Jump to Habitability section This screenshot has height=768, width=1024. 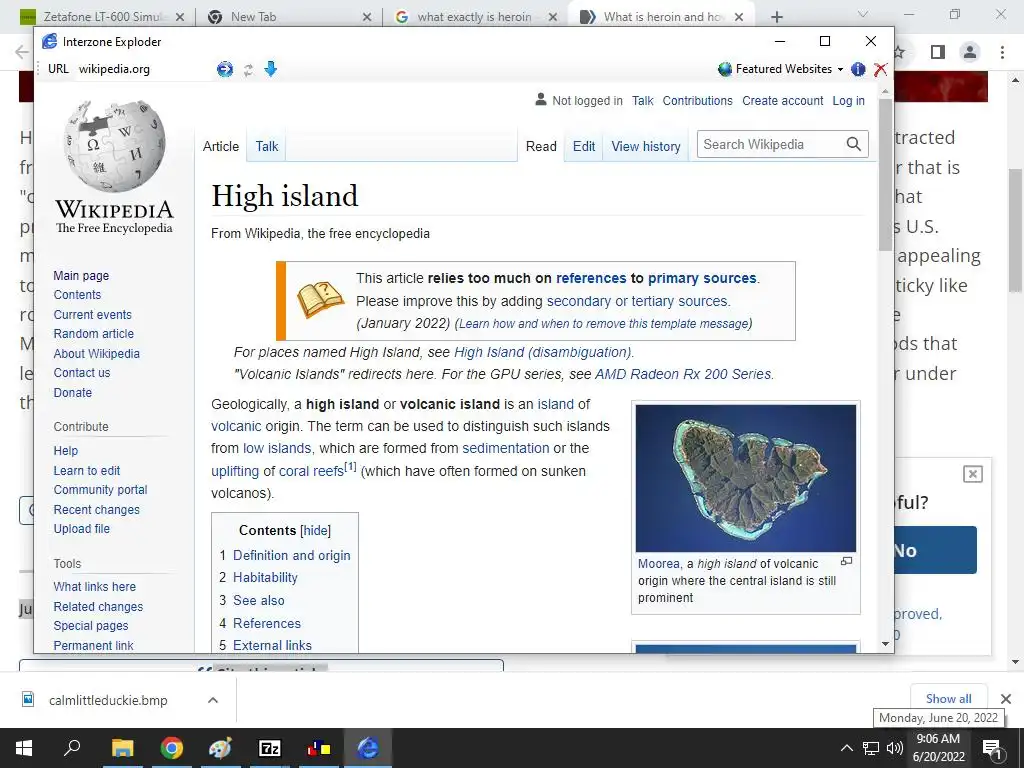pyautogui.click(x=265, y=577)
